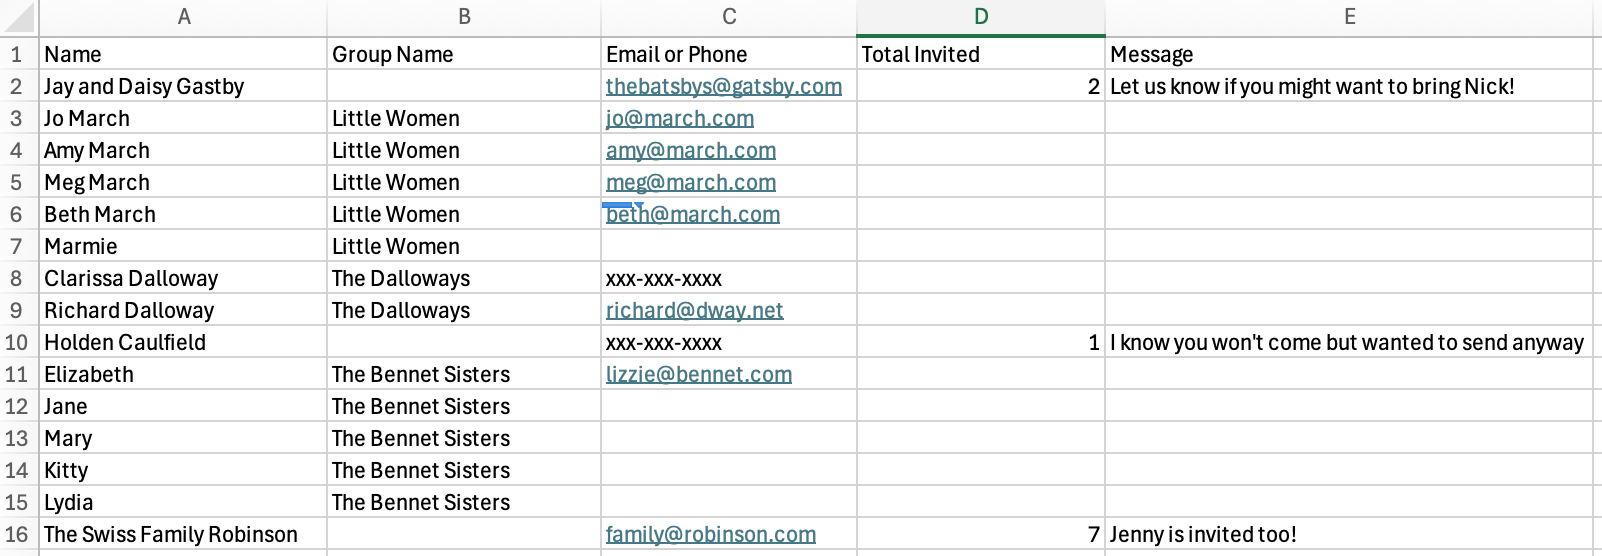Open the jo@march.com link

[679, 119]
